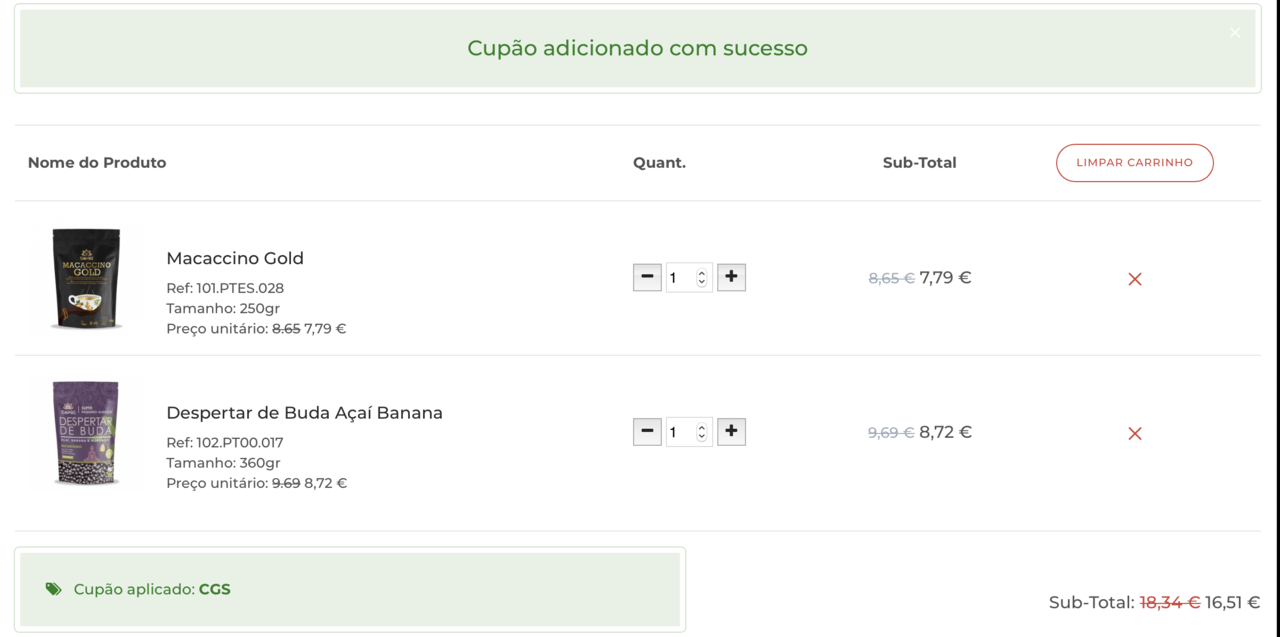This screenshot has width=1280, height=637.
Task: Remove Despertar de Buda with red X icon
Action: (x=1134, y=433)
